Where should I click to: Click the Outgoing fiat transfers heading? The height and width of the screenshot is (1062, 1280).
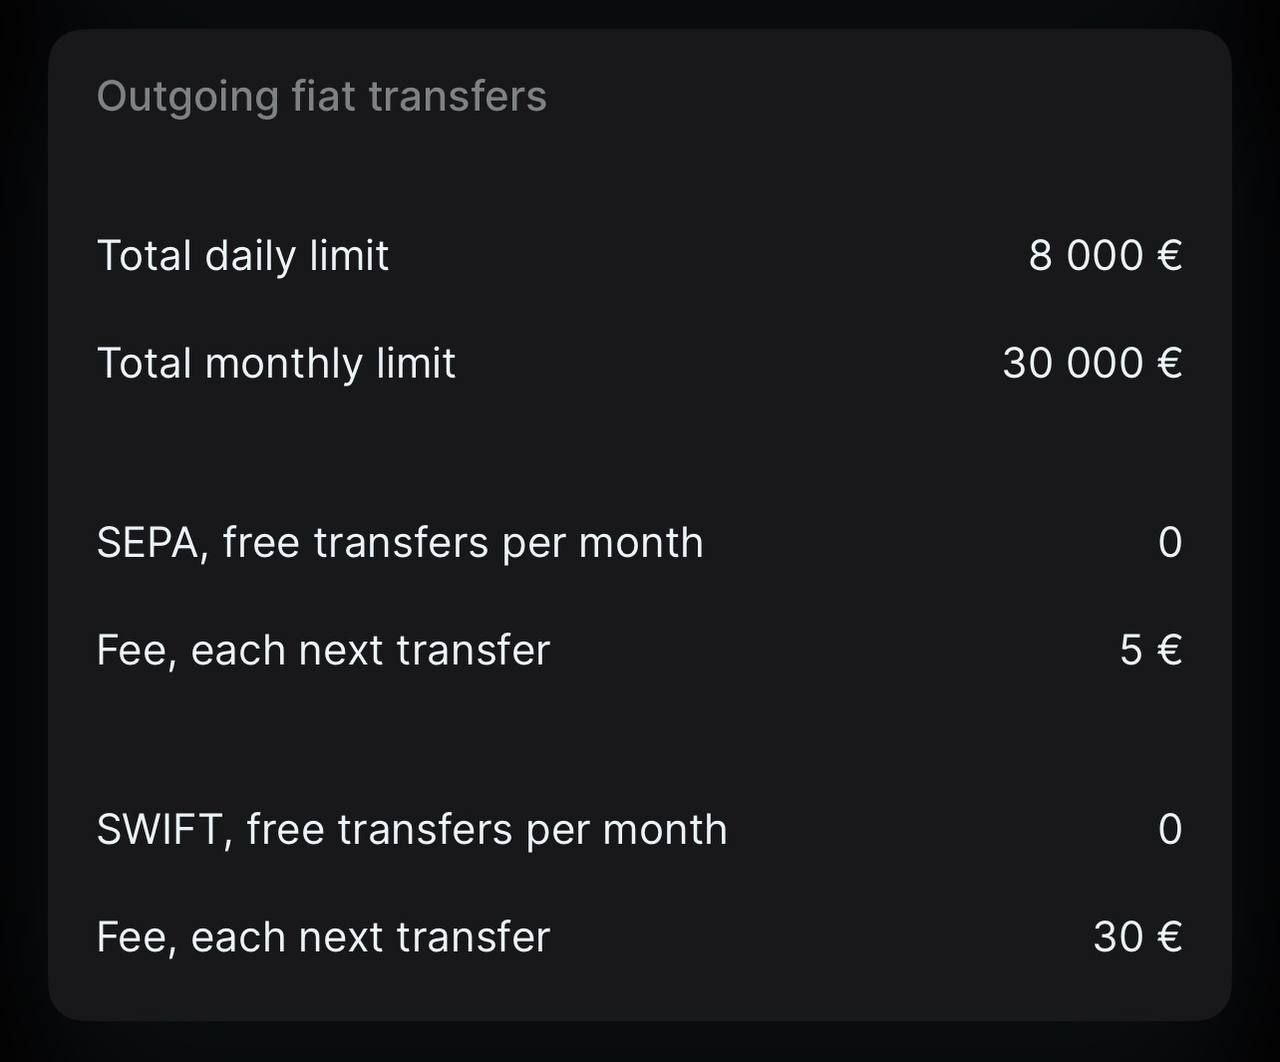pos(322,98)
